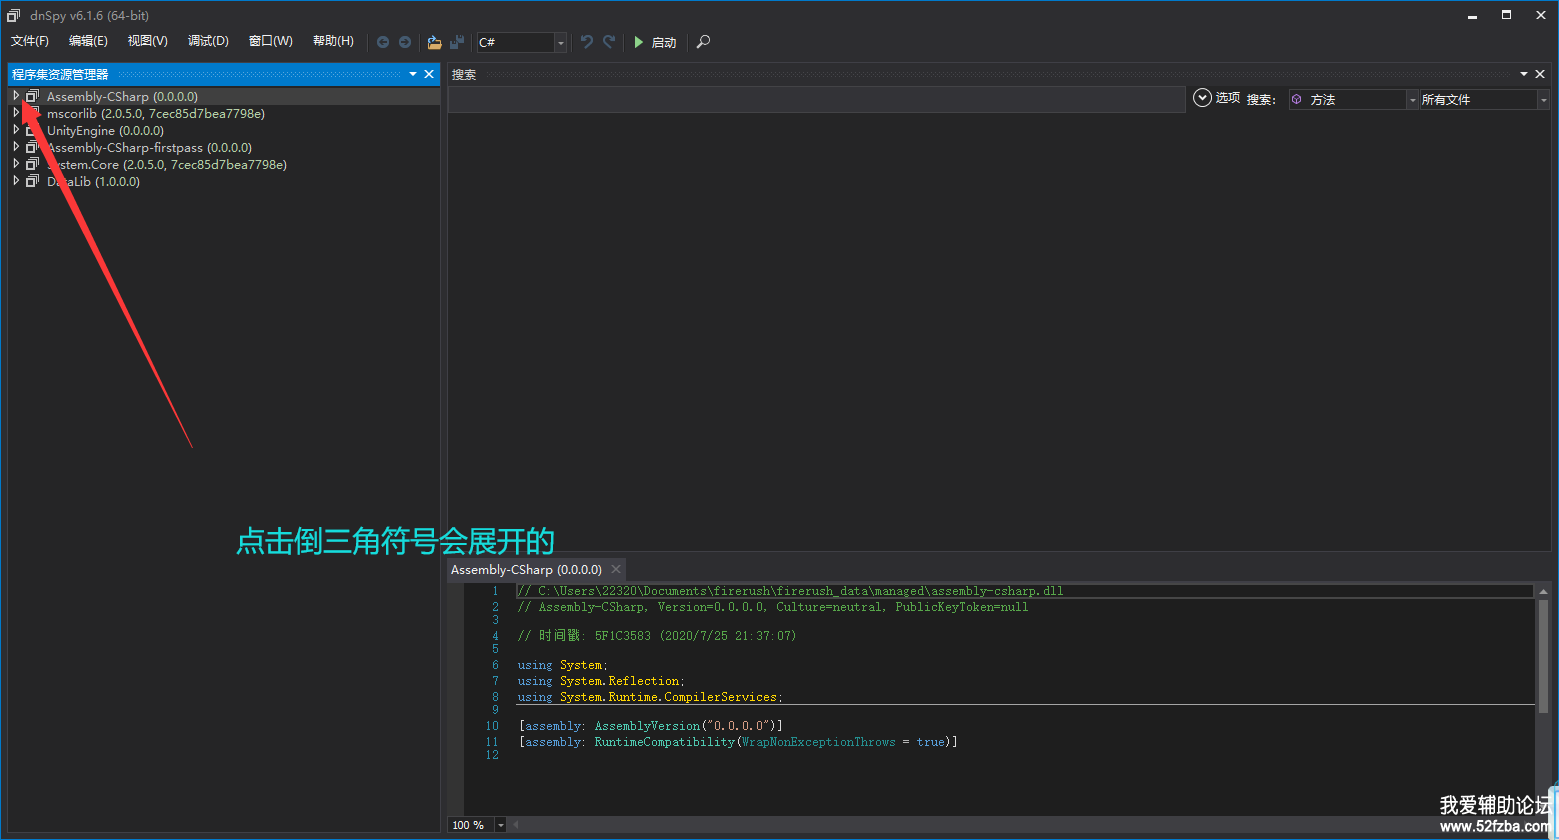Open the 所有文件 search scope dropdown

point(1484,99)
